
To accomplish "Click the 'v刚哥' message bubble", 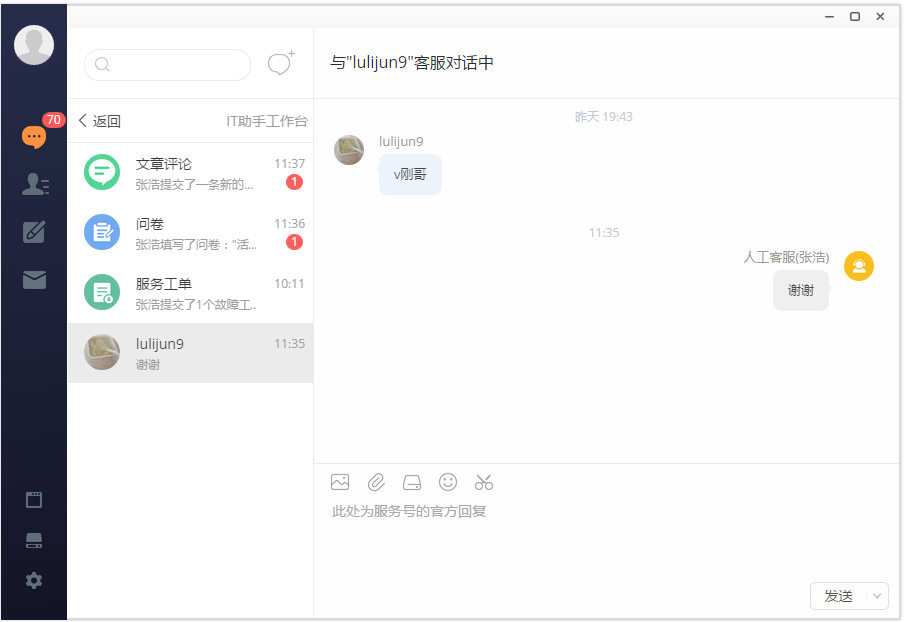I will (x=410, y=175).
